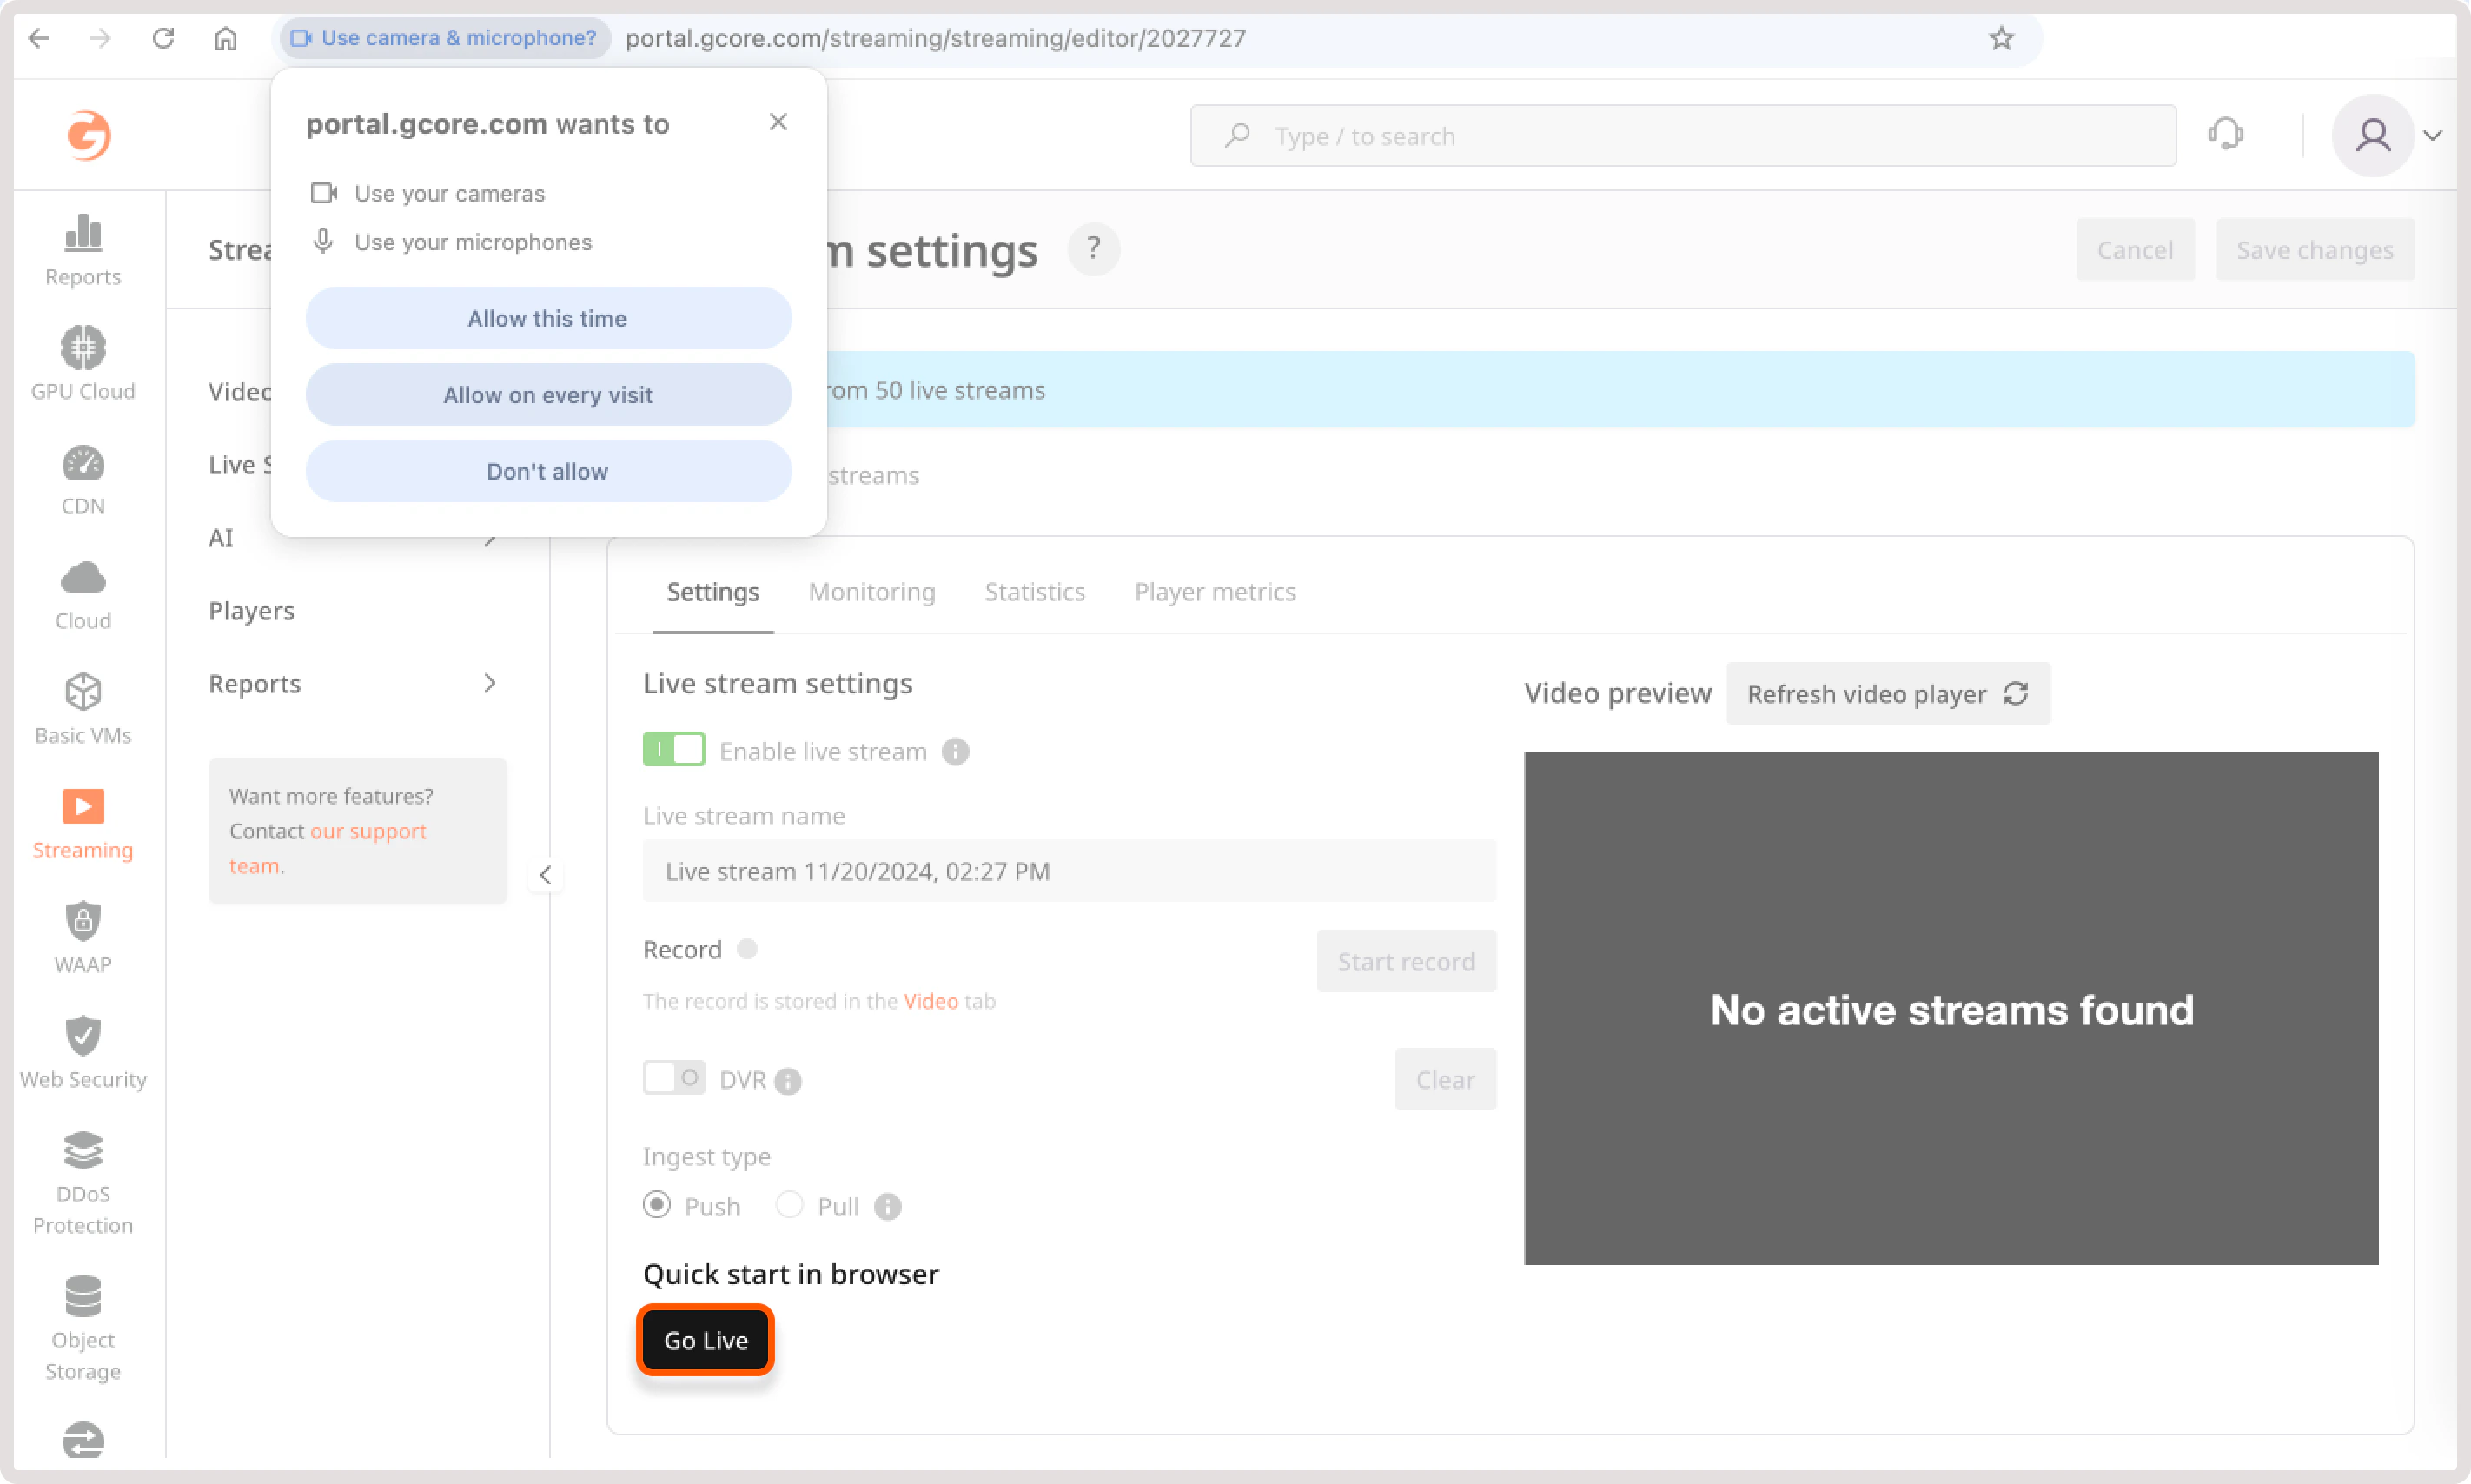
Task: Open the Player metrics tab
Action: (1214, 592)
